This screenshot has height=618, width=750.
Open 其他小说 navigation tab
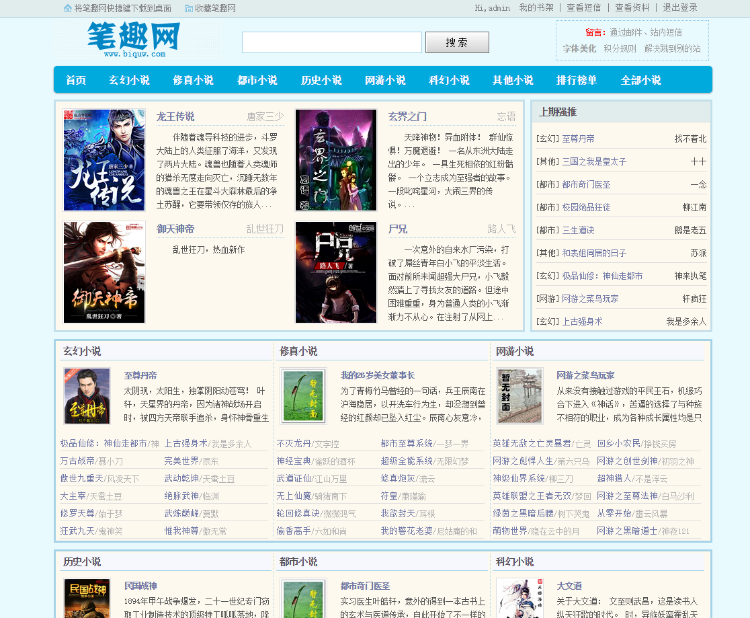coord(513,80)
